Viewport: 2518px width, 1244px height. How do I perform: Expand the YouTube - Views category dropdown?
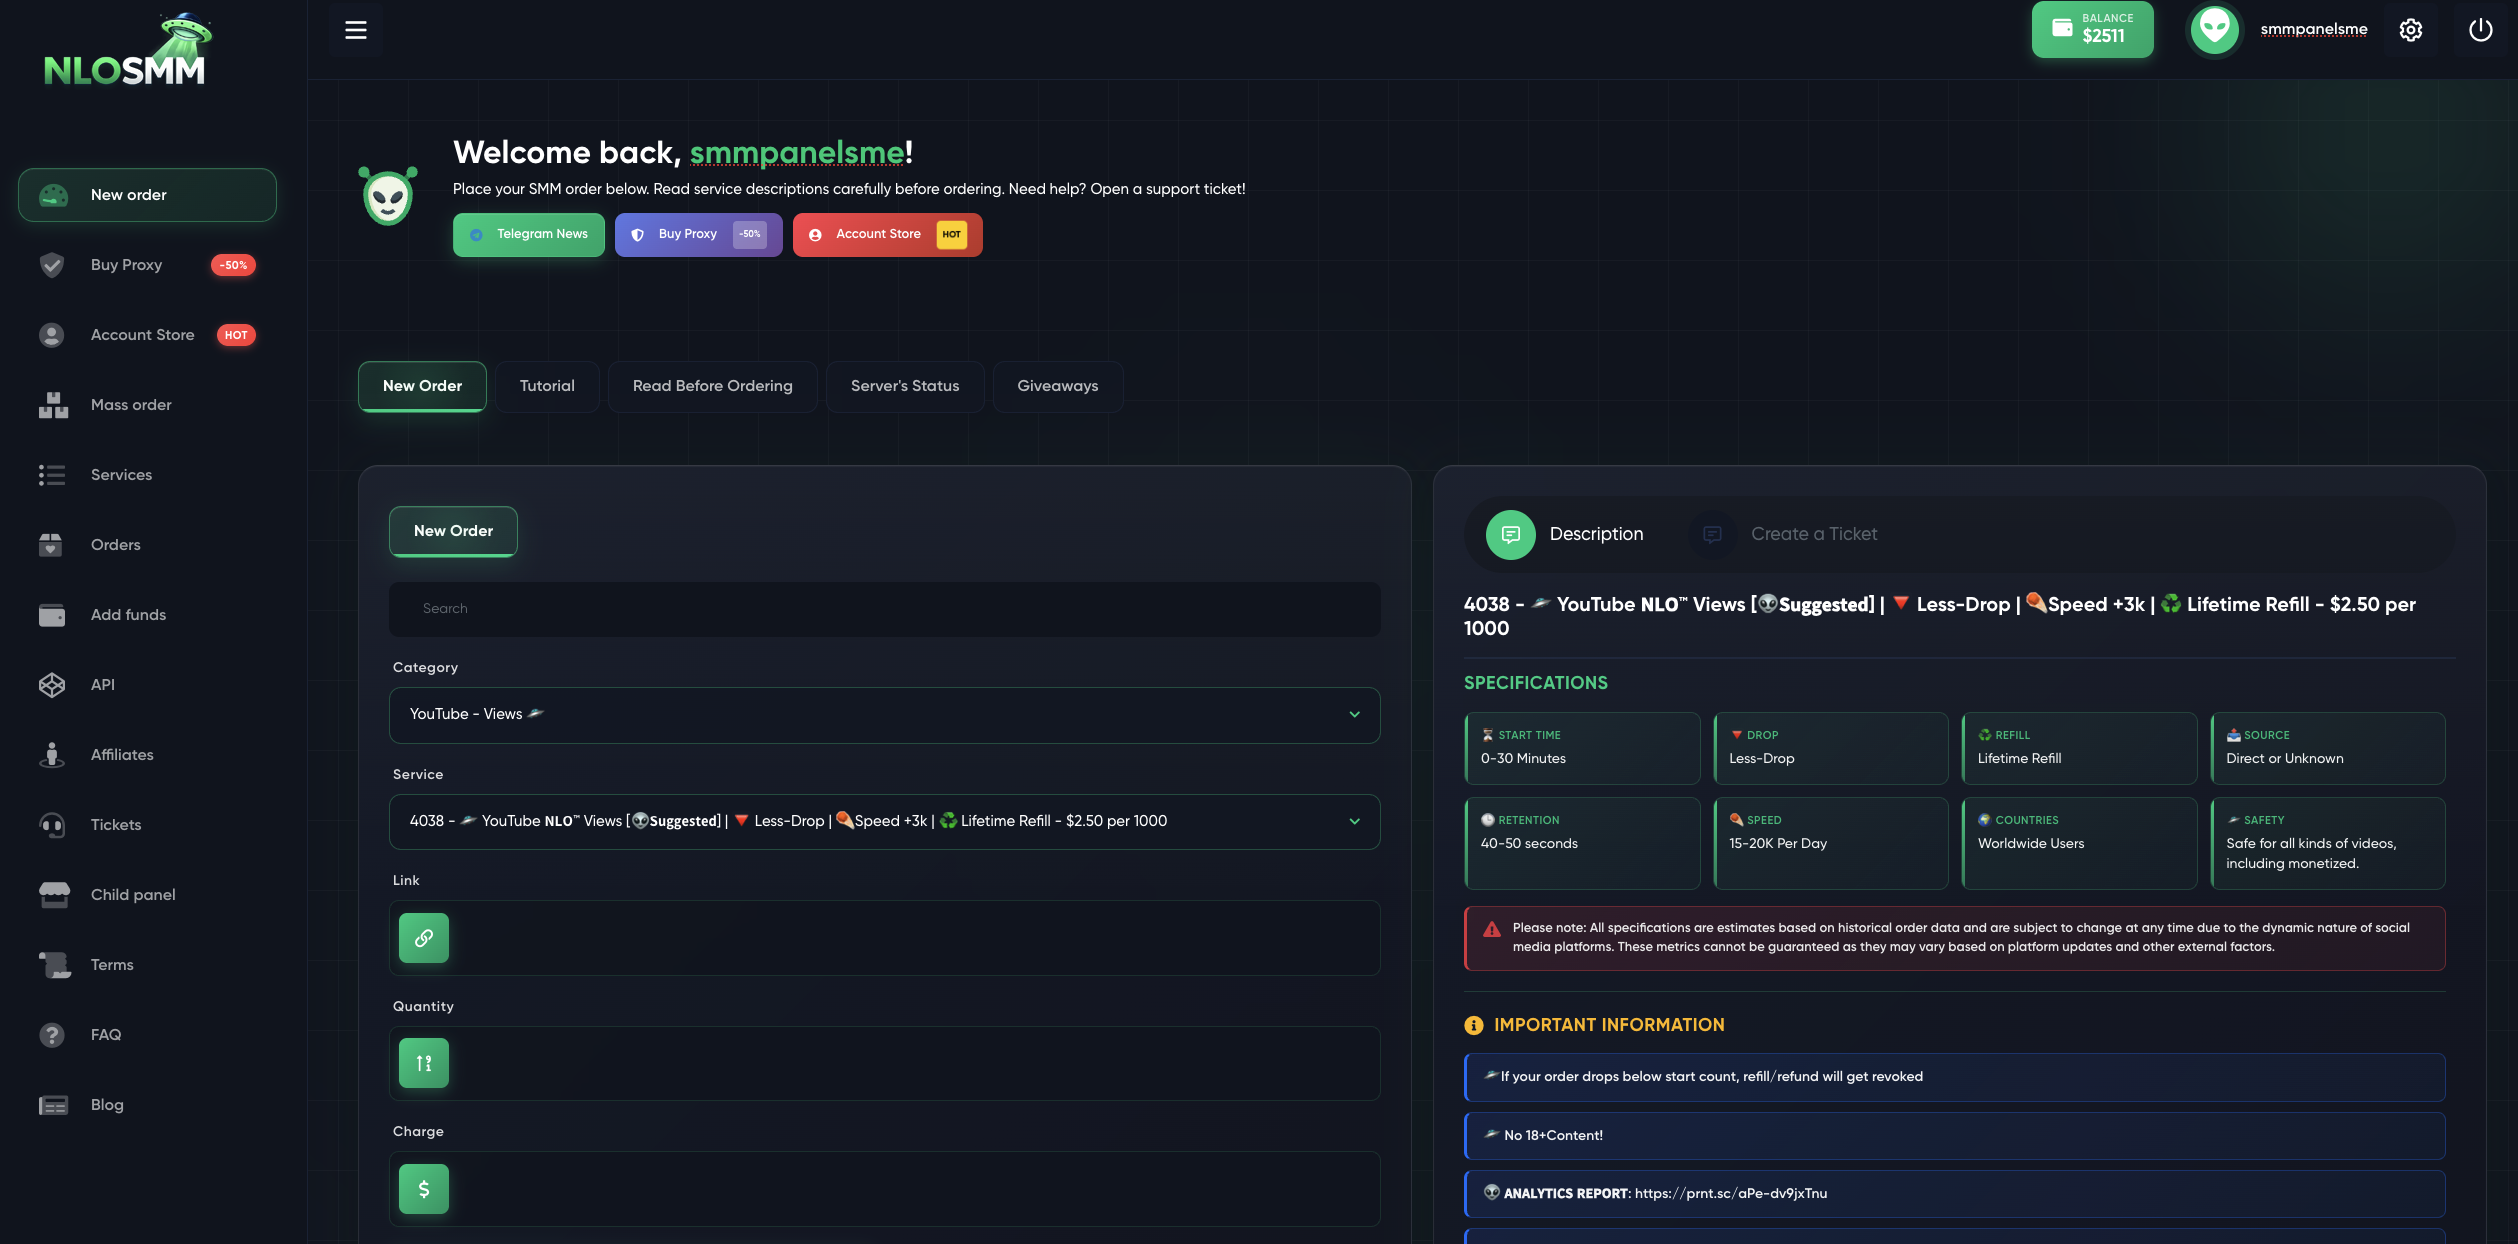tap(884, 715)
